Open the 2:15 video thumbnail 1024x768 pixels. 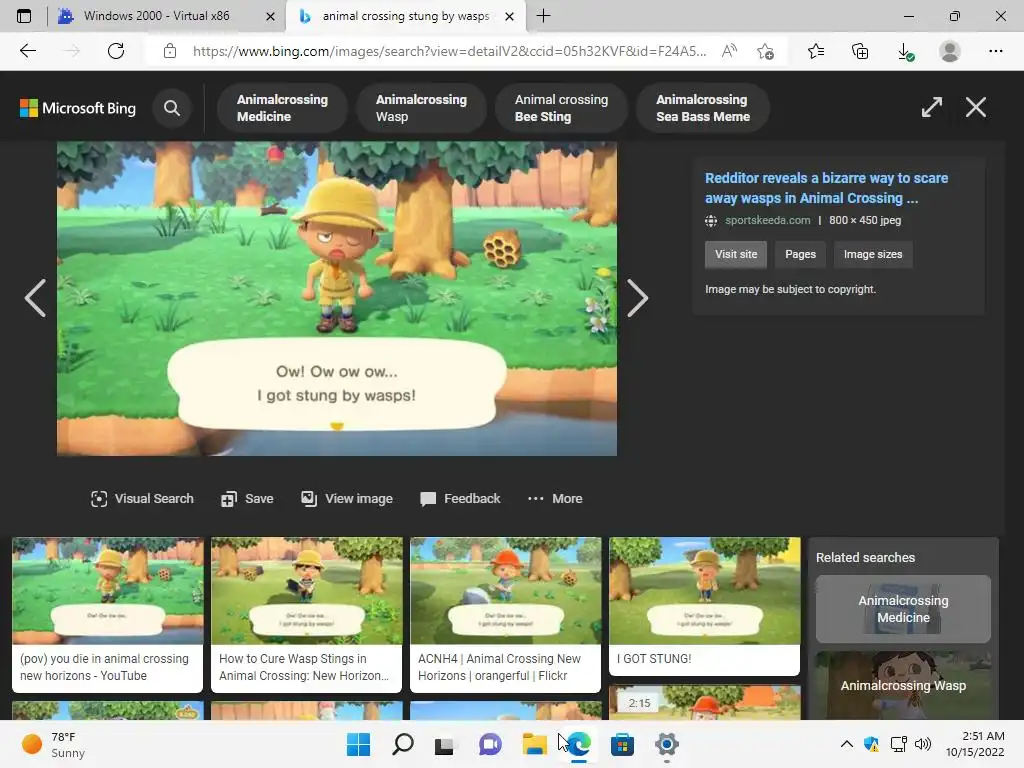click(705, 703)
